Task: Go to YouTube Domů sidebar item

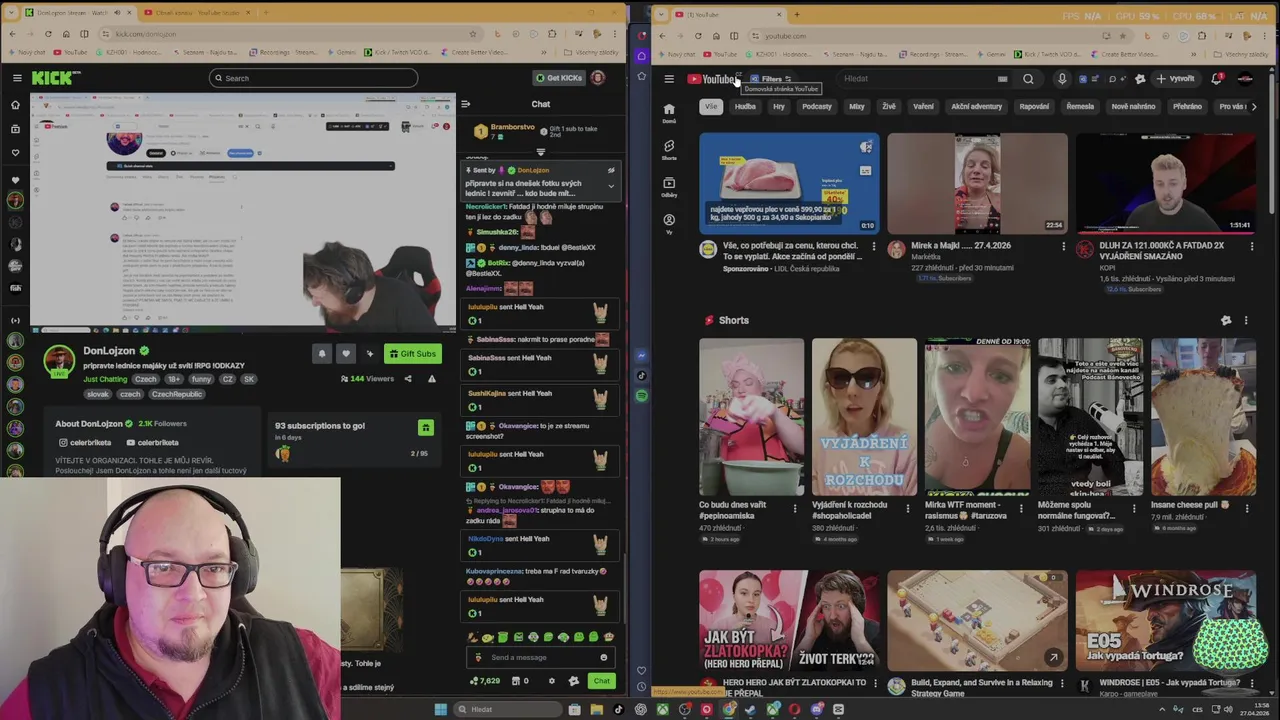Action: pos(669,113)
